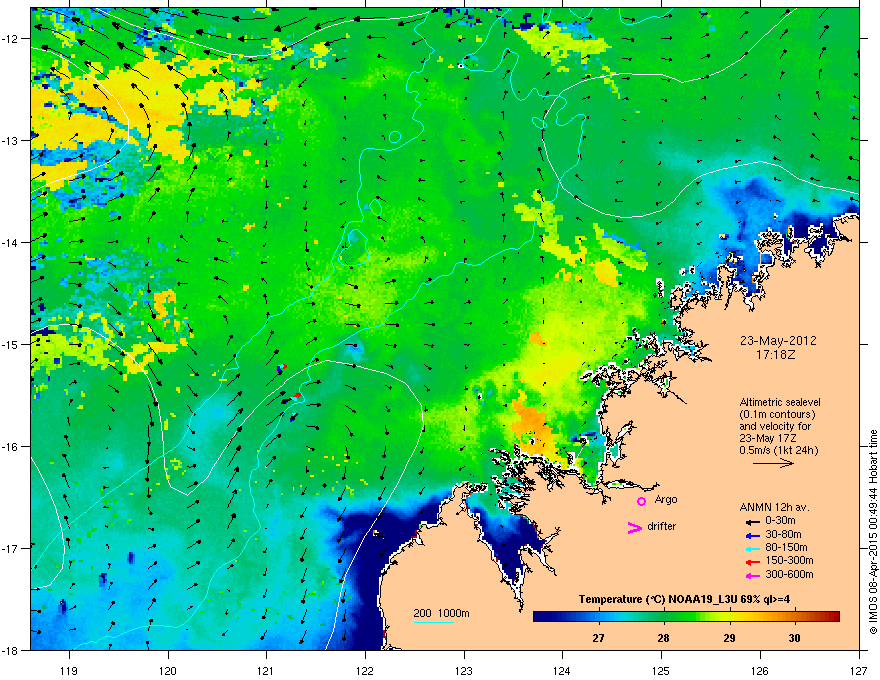This screenshot has height=680, width=880.
Task: Click the magenta Argo circle symbol in legend
Action: (x=641, y=501)
